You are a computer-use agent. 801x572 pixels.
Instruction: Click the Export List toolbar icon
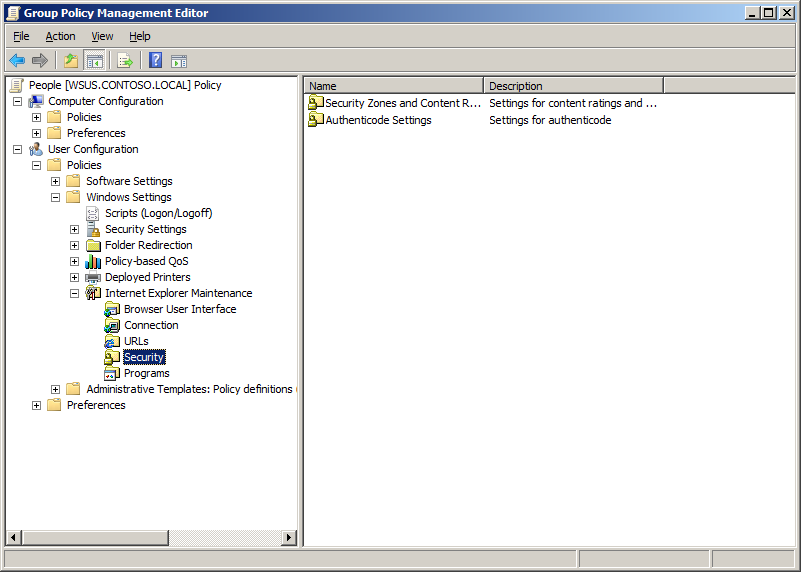125,60
